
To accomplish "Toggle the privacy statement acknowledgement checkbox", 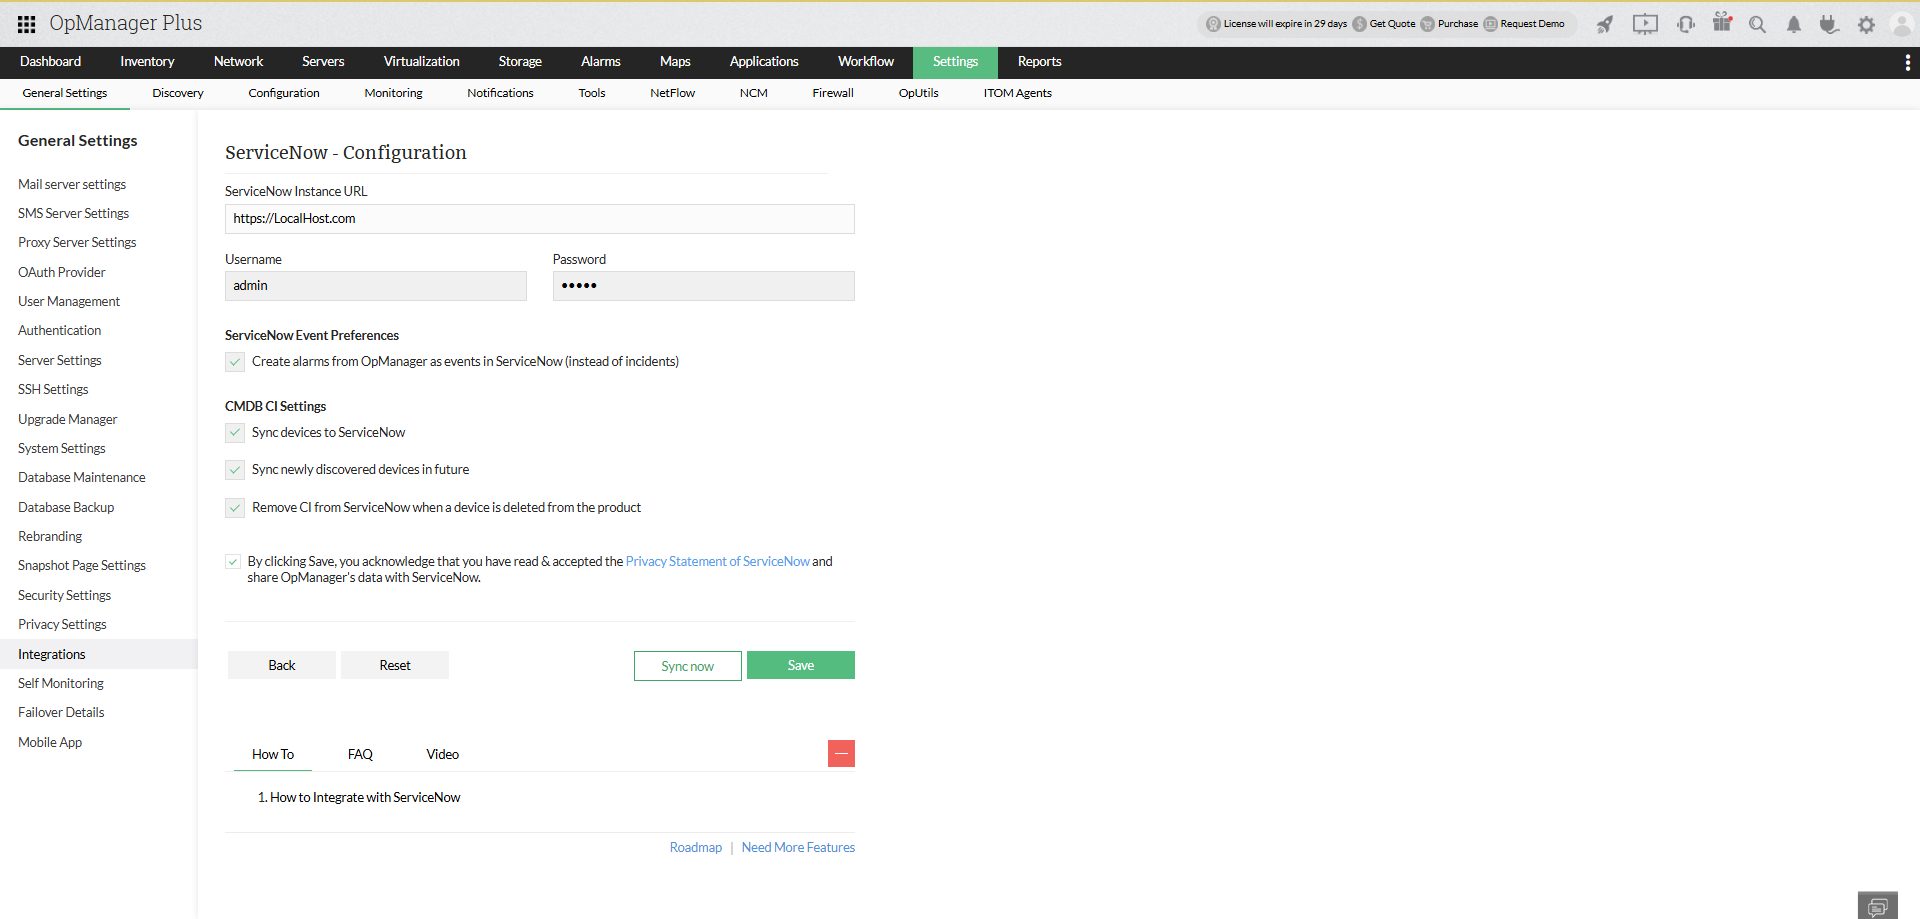I will tap(233, 562).
